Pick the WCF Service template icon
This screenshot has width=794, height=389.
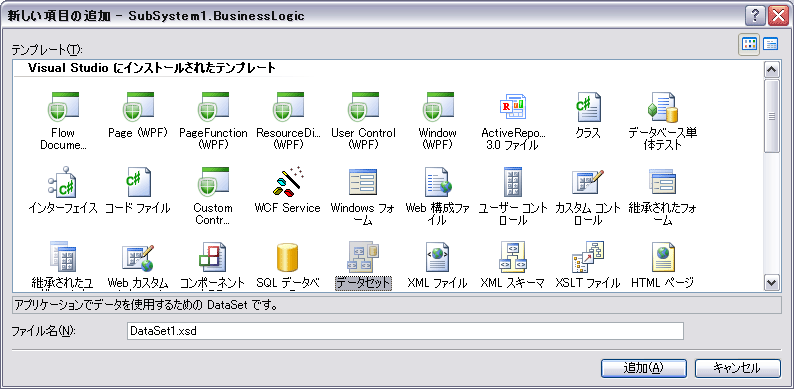(288, 181)
